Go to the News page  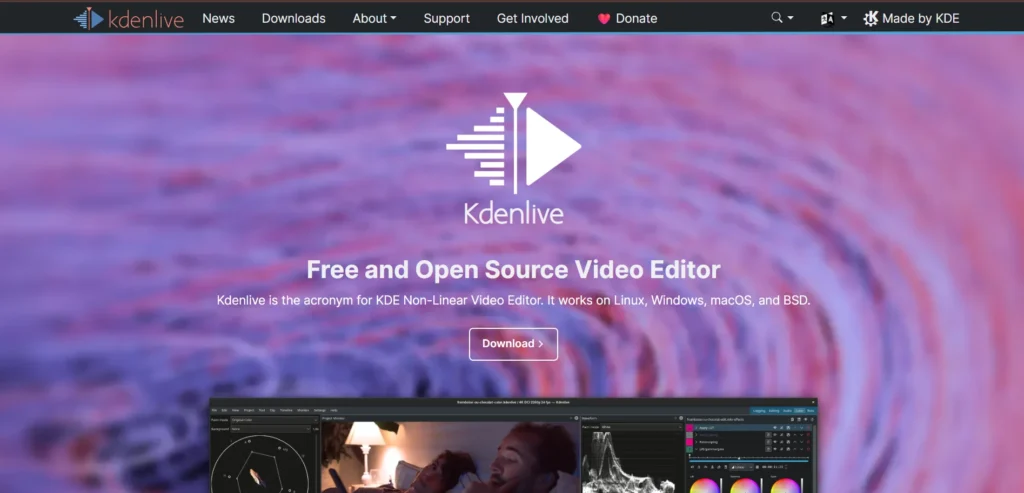218,18
